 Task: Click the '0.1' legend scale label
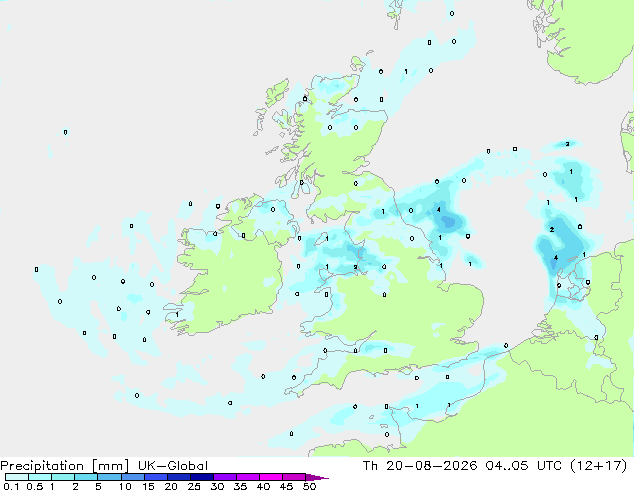[x=11, y=486]
